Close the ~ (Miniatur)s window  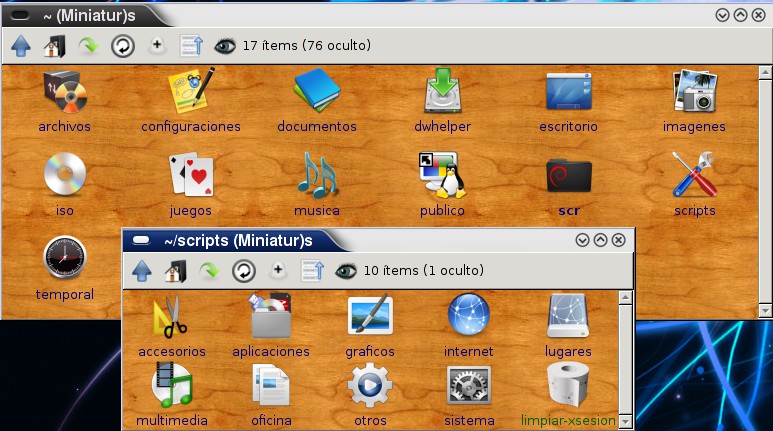(758, 15)
